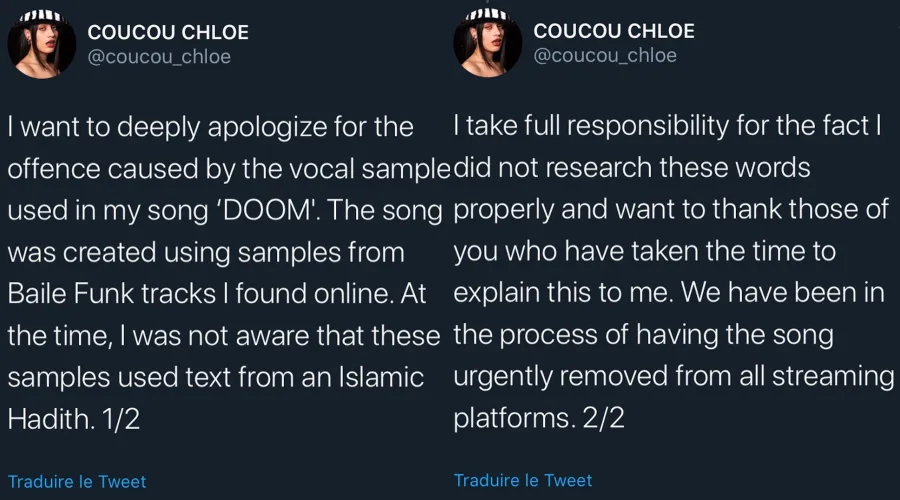Click @coucou_chloe handle on the left tweet
Image resolution: width=900 pixels, height=500 pixels.
pos(159,56)
